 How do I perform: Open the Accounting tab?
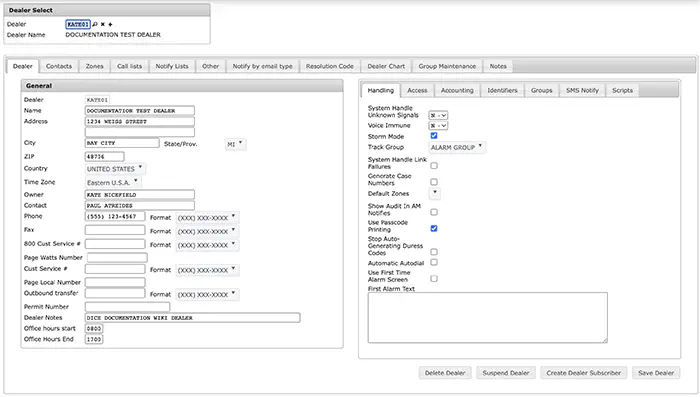point(457,90)
